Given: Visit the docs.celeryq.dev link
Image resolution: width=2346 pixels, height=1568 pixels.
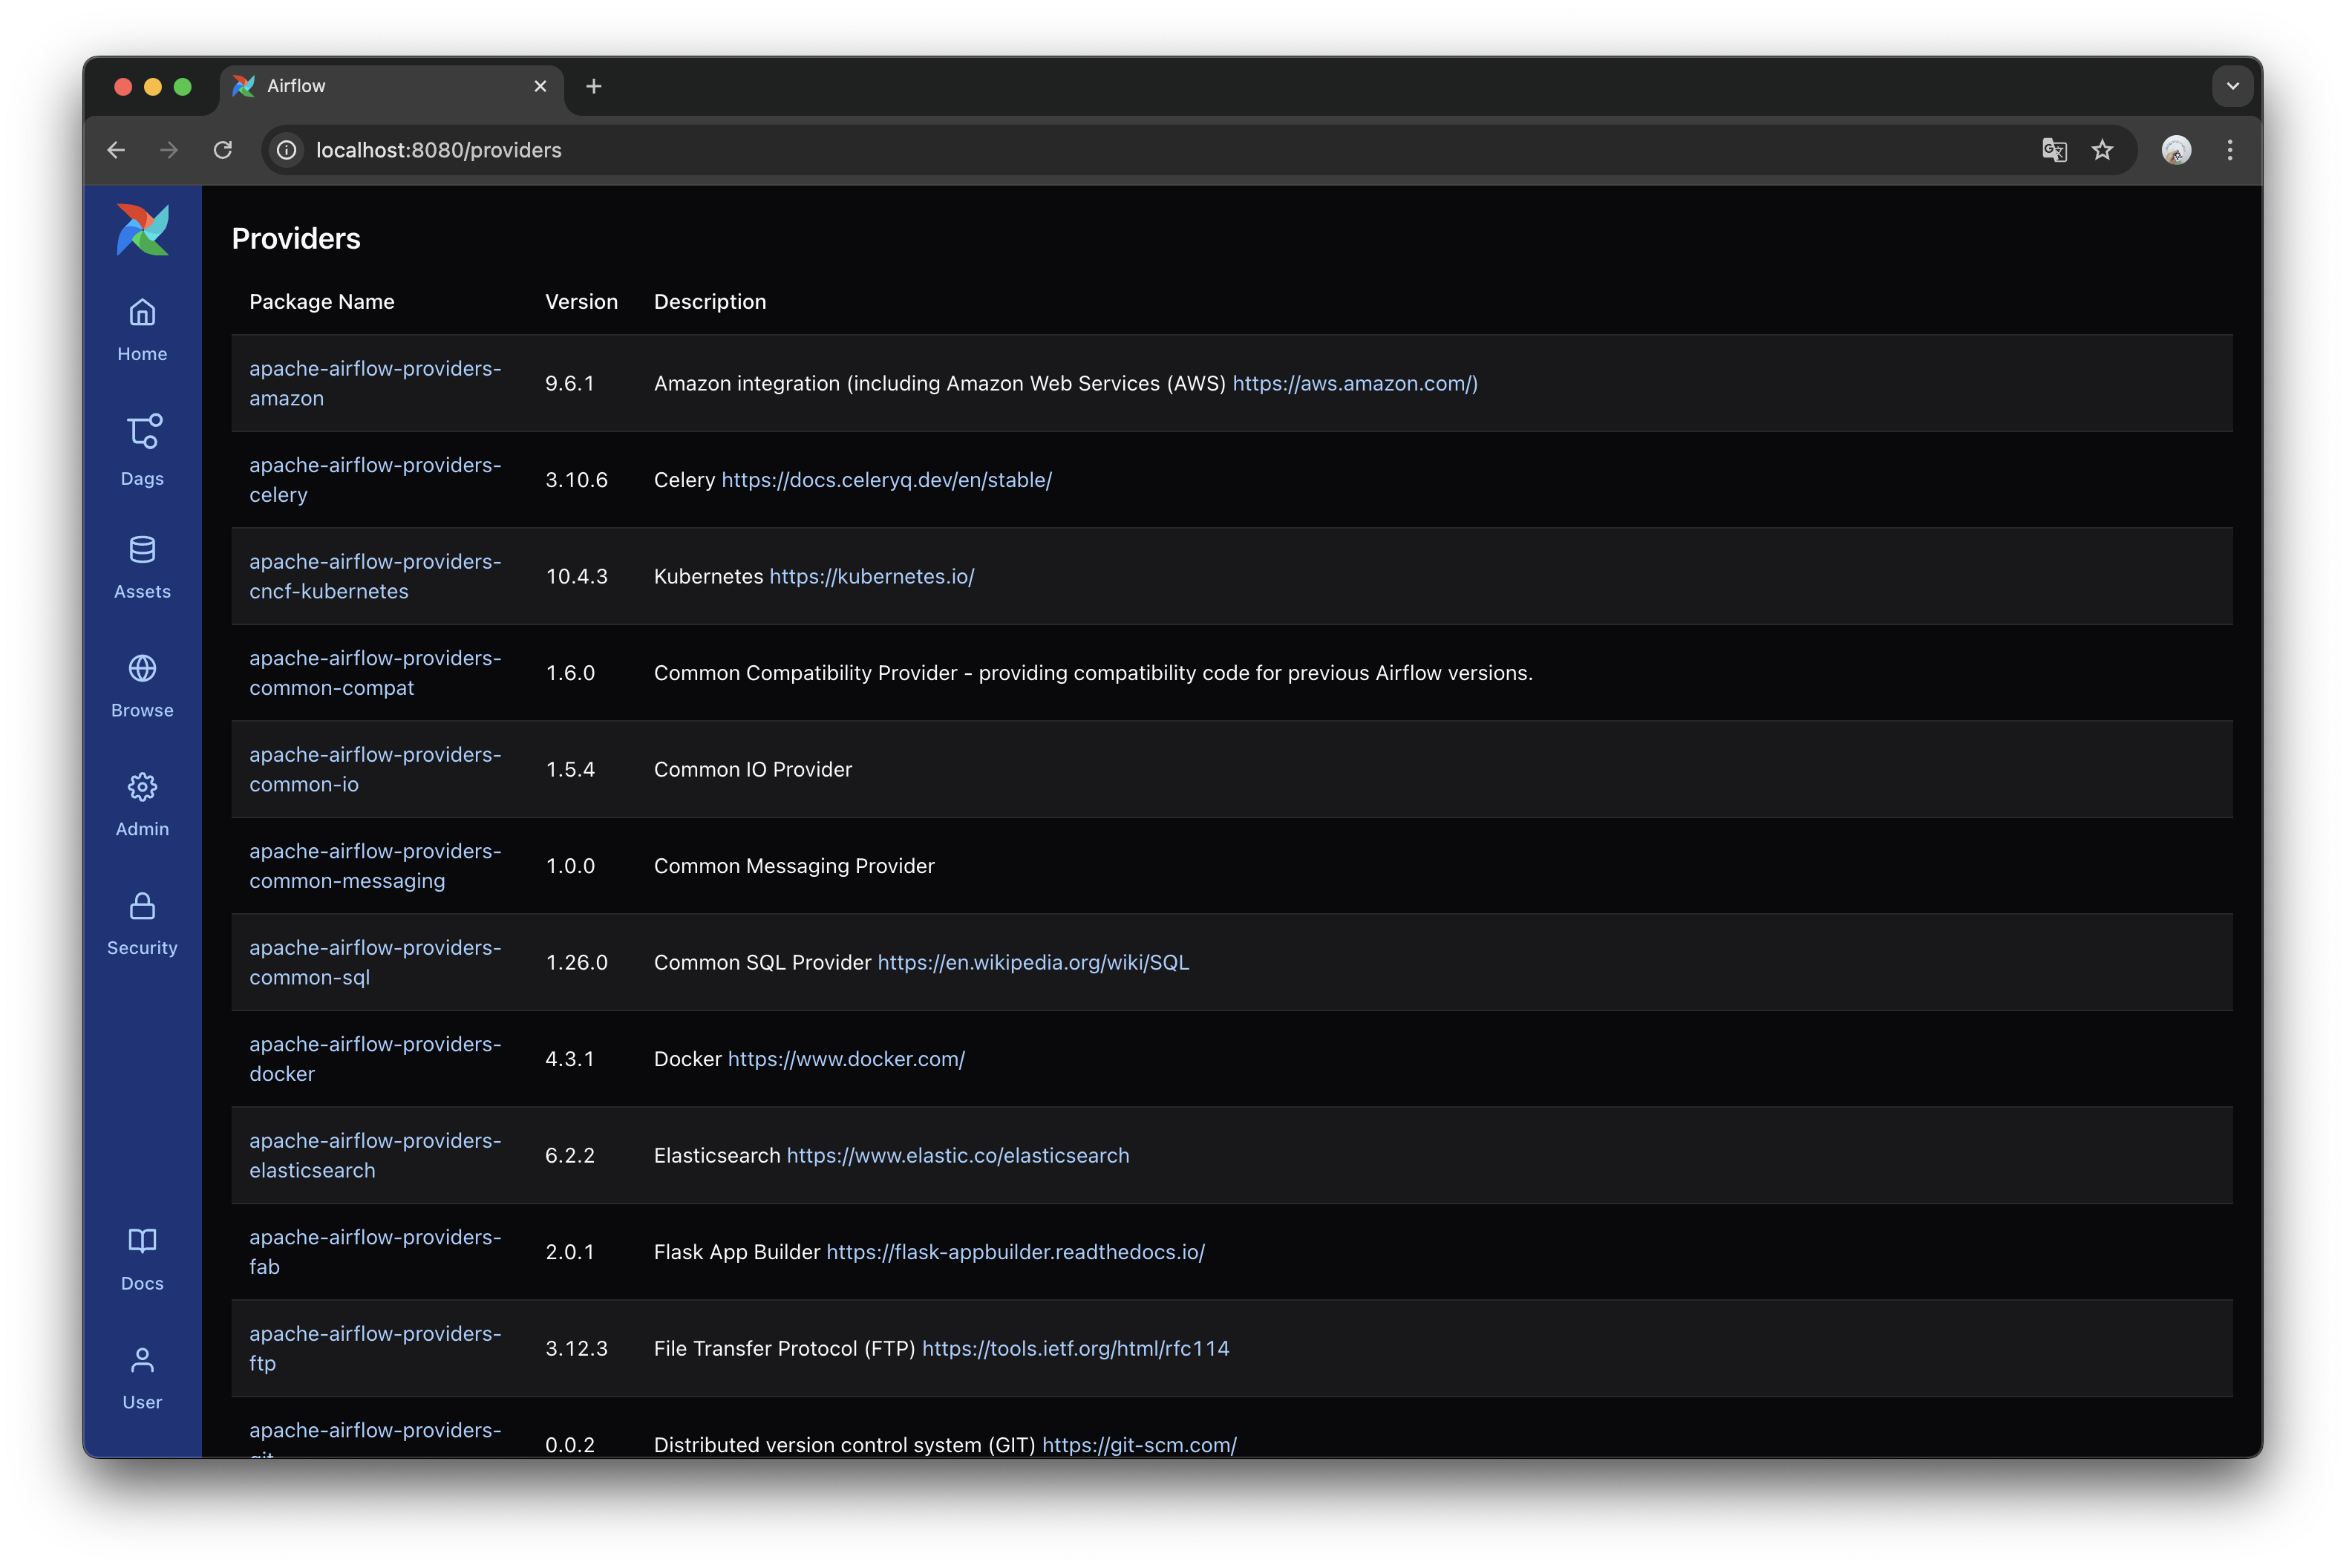Looking at the screenshot, I should pyautogui.click(x=886, y=480).
